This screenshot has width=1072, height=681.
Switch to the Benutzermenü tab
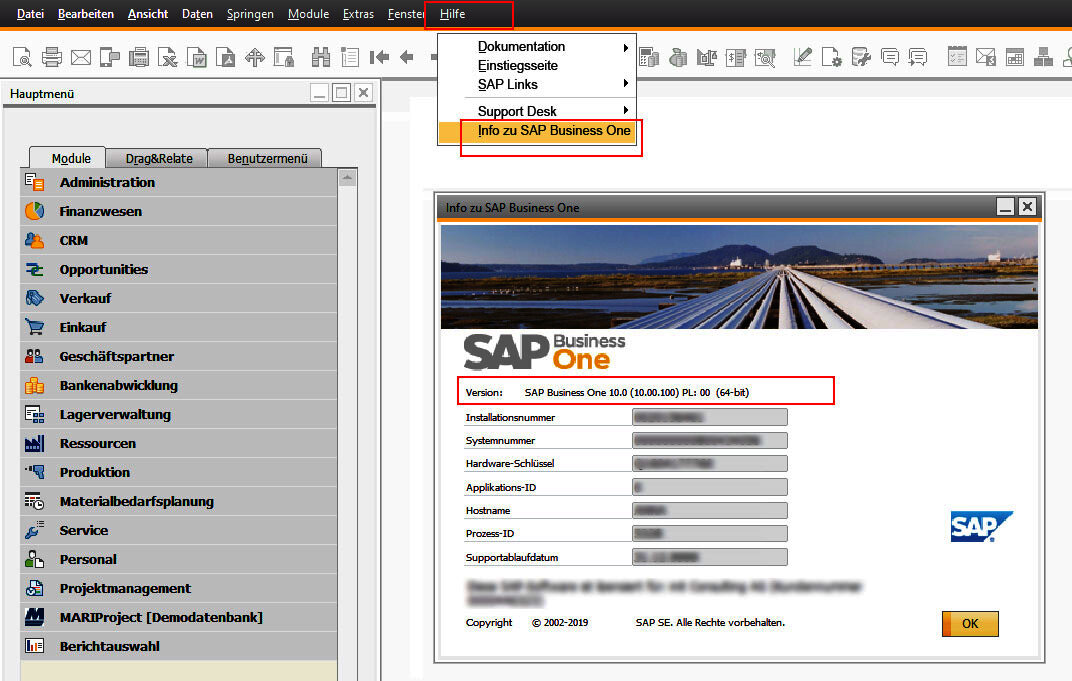tap(266, 158)
